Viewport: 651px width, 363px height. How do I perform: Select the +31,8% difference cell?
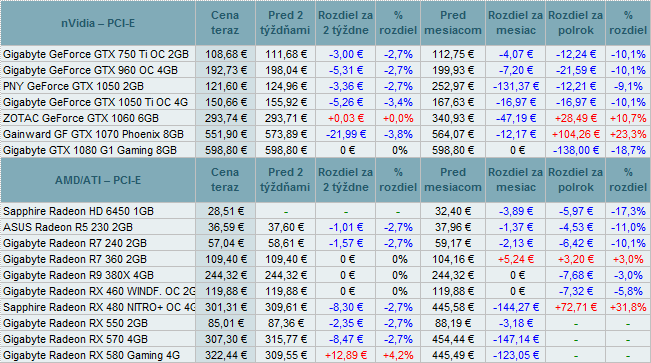tap(628, 307)
